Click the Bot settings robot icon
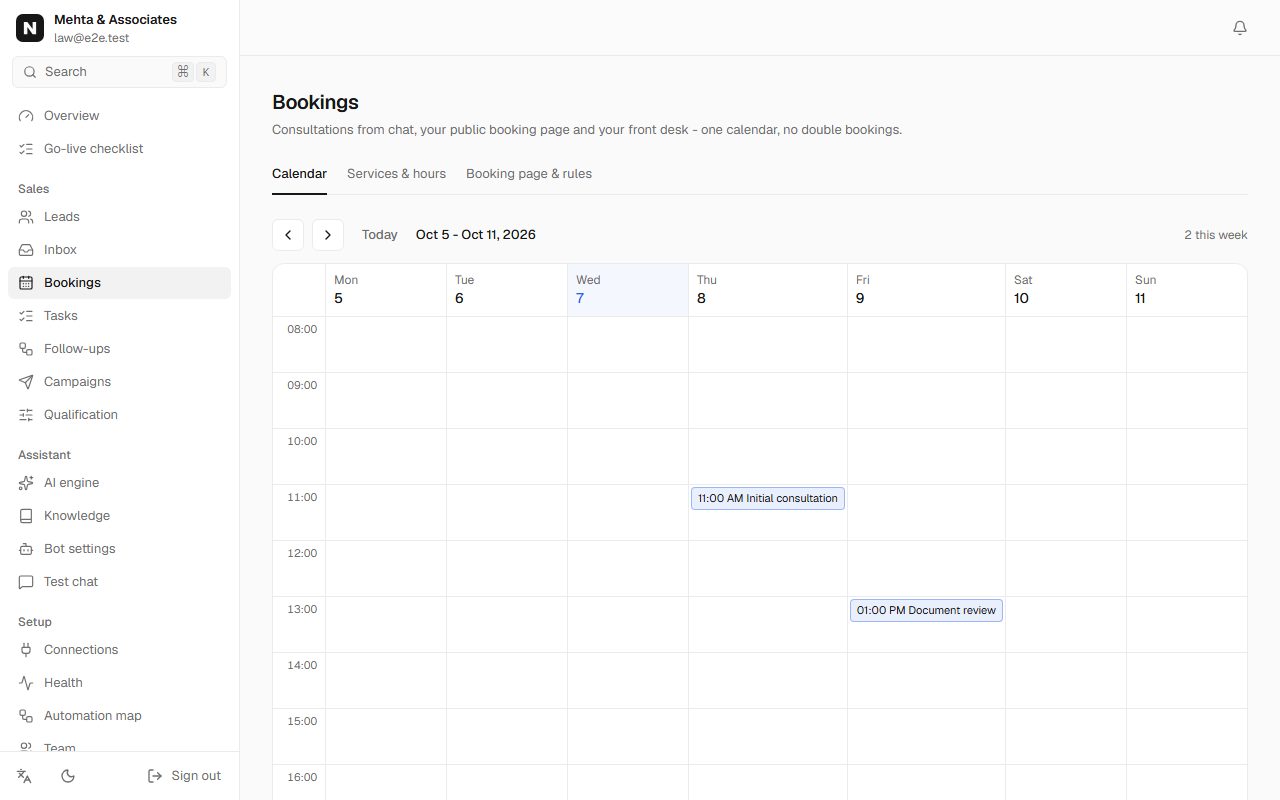The image size is (1280, 800). click(x=26, y=549)
